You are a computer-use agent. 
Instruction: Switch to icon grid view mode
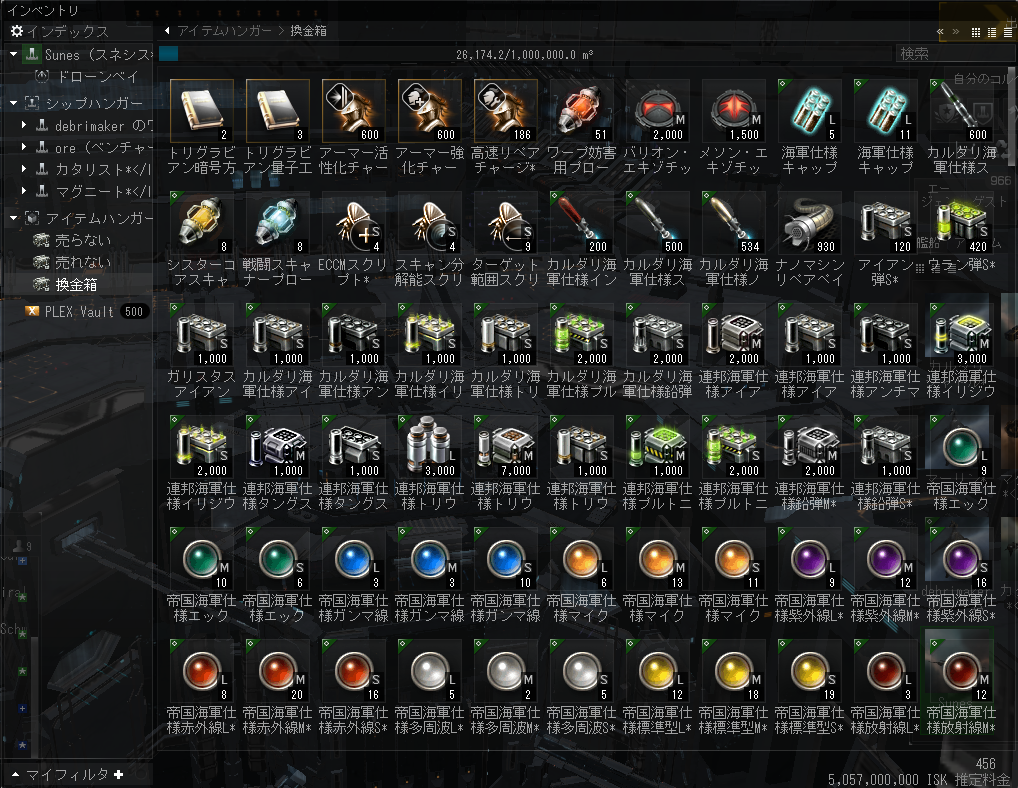976,32
